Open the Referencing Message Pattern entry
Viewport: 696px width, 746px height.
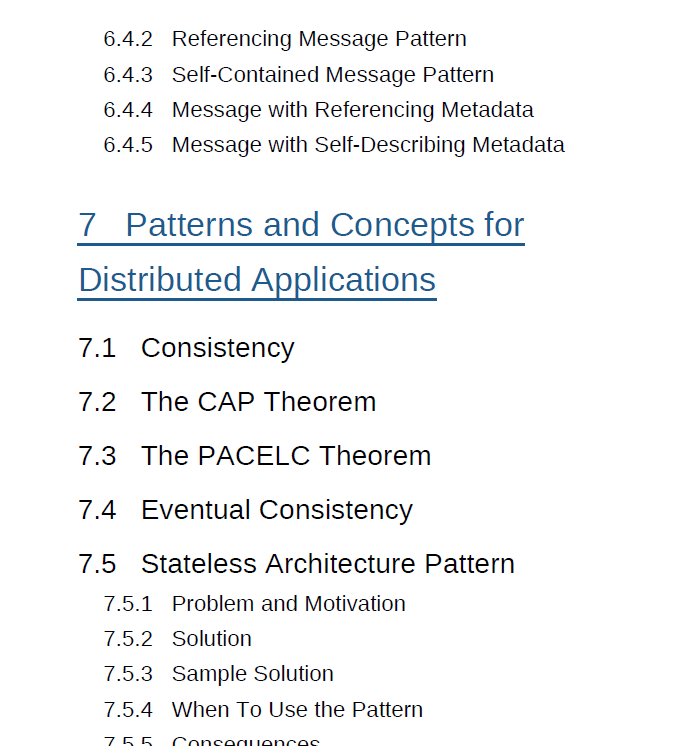click(x=318, y=40)
